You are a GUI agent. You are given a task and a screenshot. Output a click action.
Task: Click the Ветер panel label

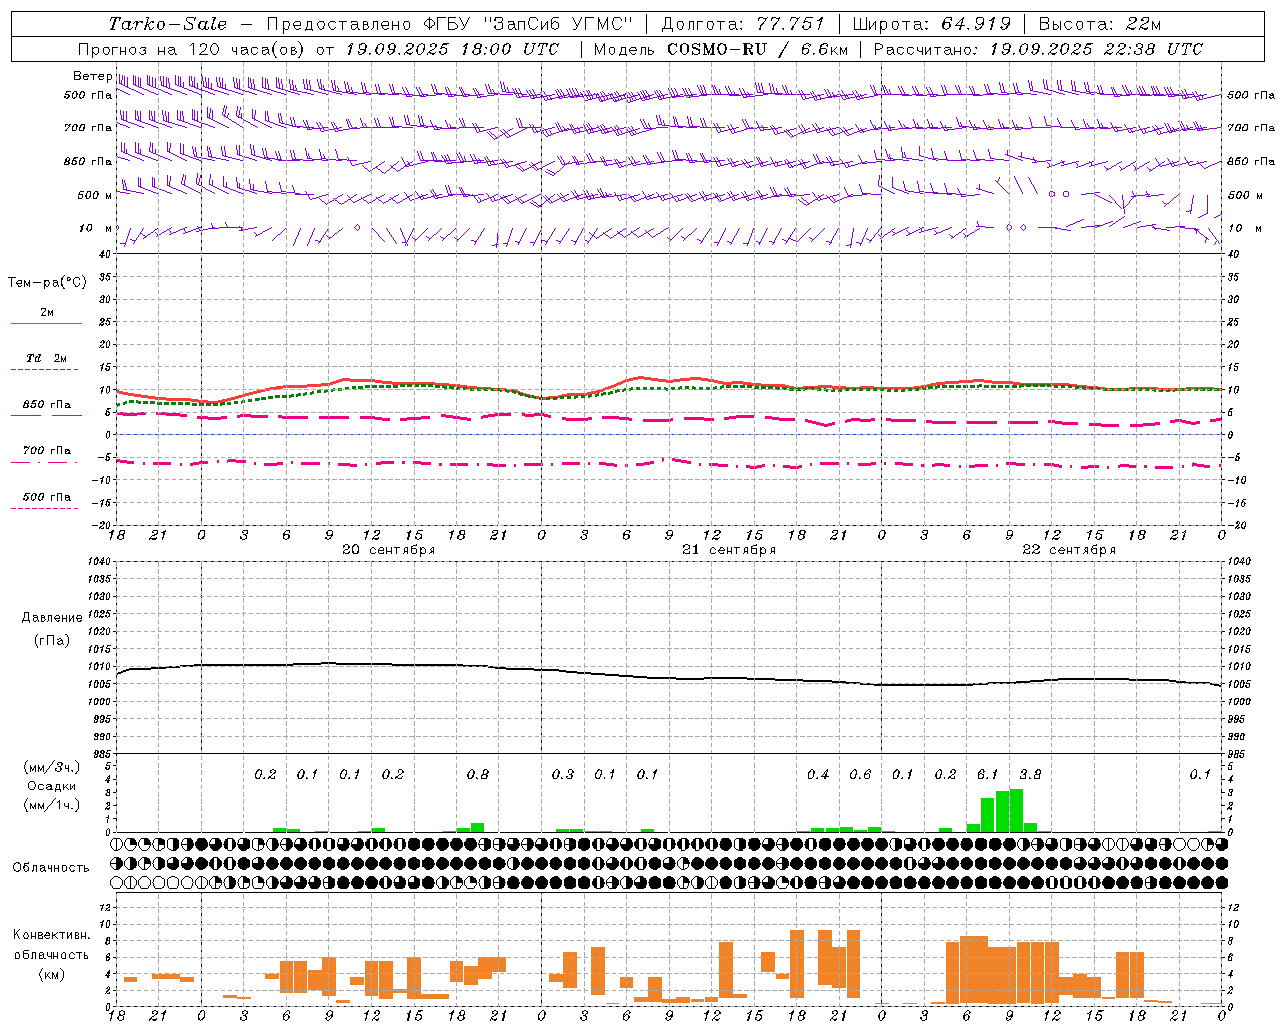click(x=92, y=76)
